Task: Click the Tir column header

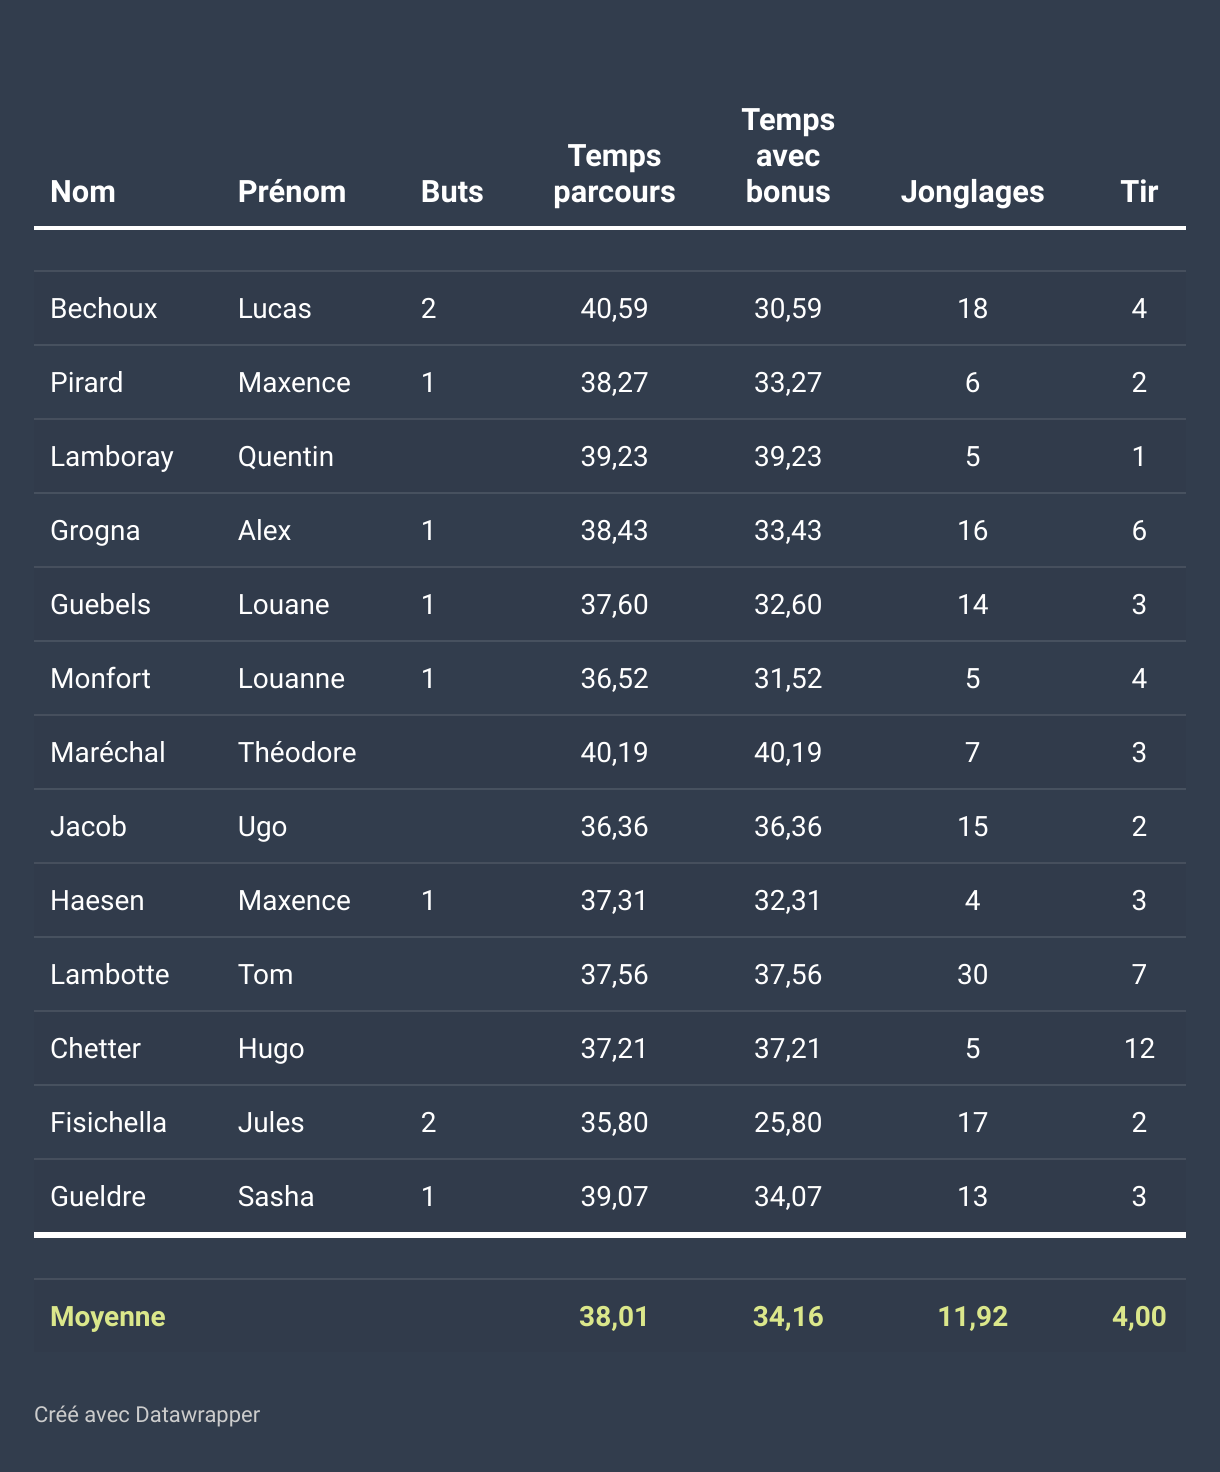Action: (1139, 191)
